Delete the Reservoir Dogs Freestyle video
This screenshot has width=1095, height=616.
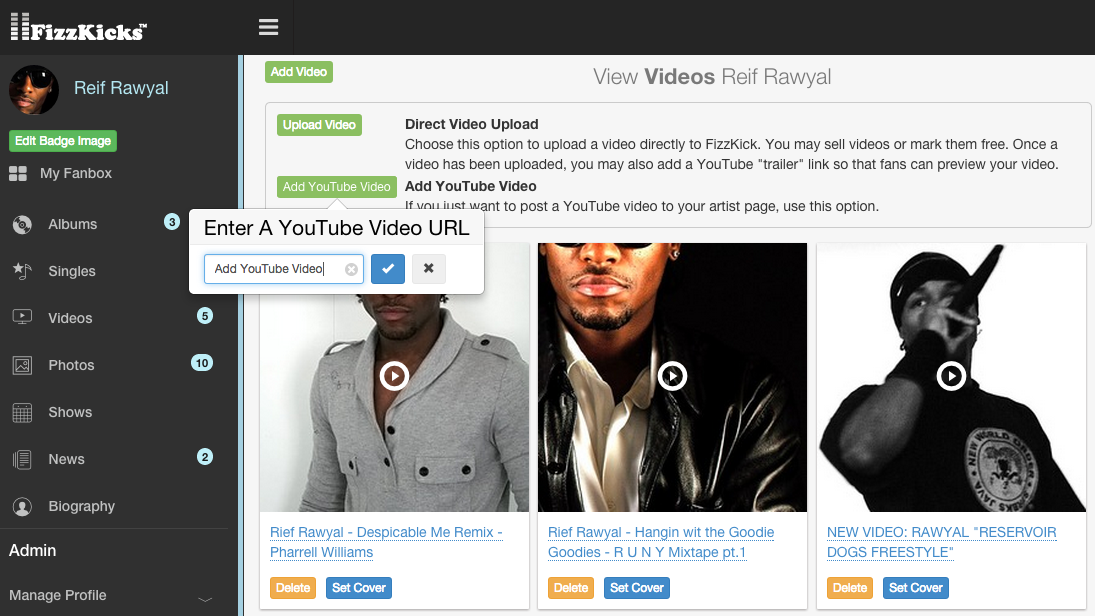850,588
